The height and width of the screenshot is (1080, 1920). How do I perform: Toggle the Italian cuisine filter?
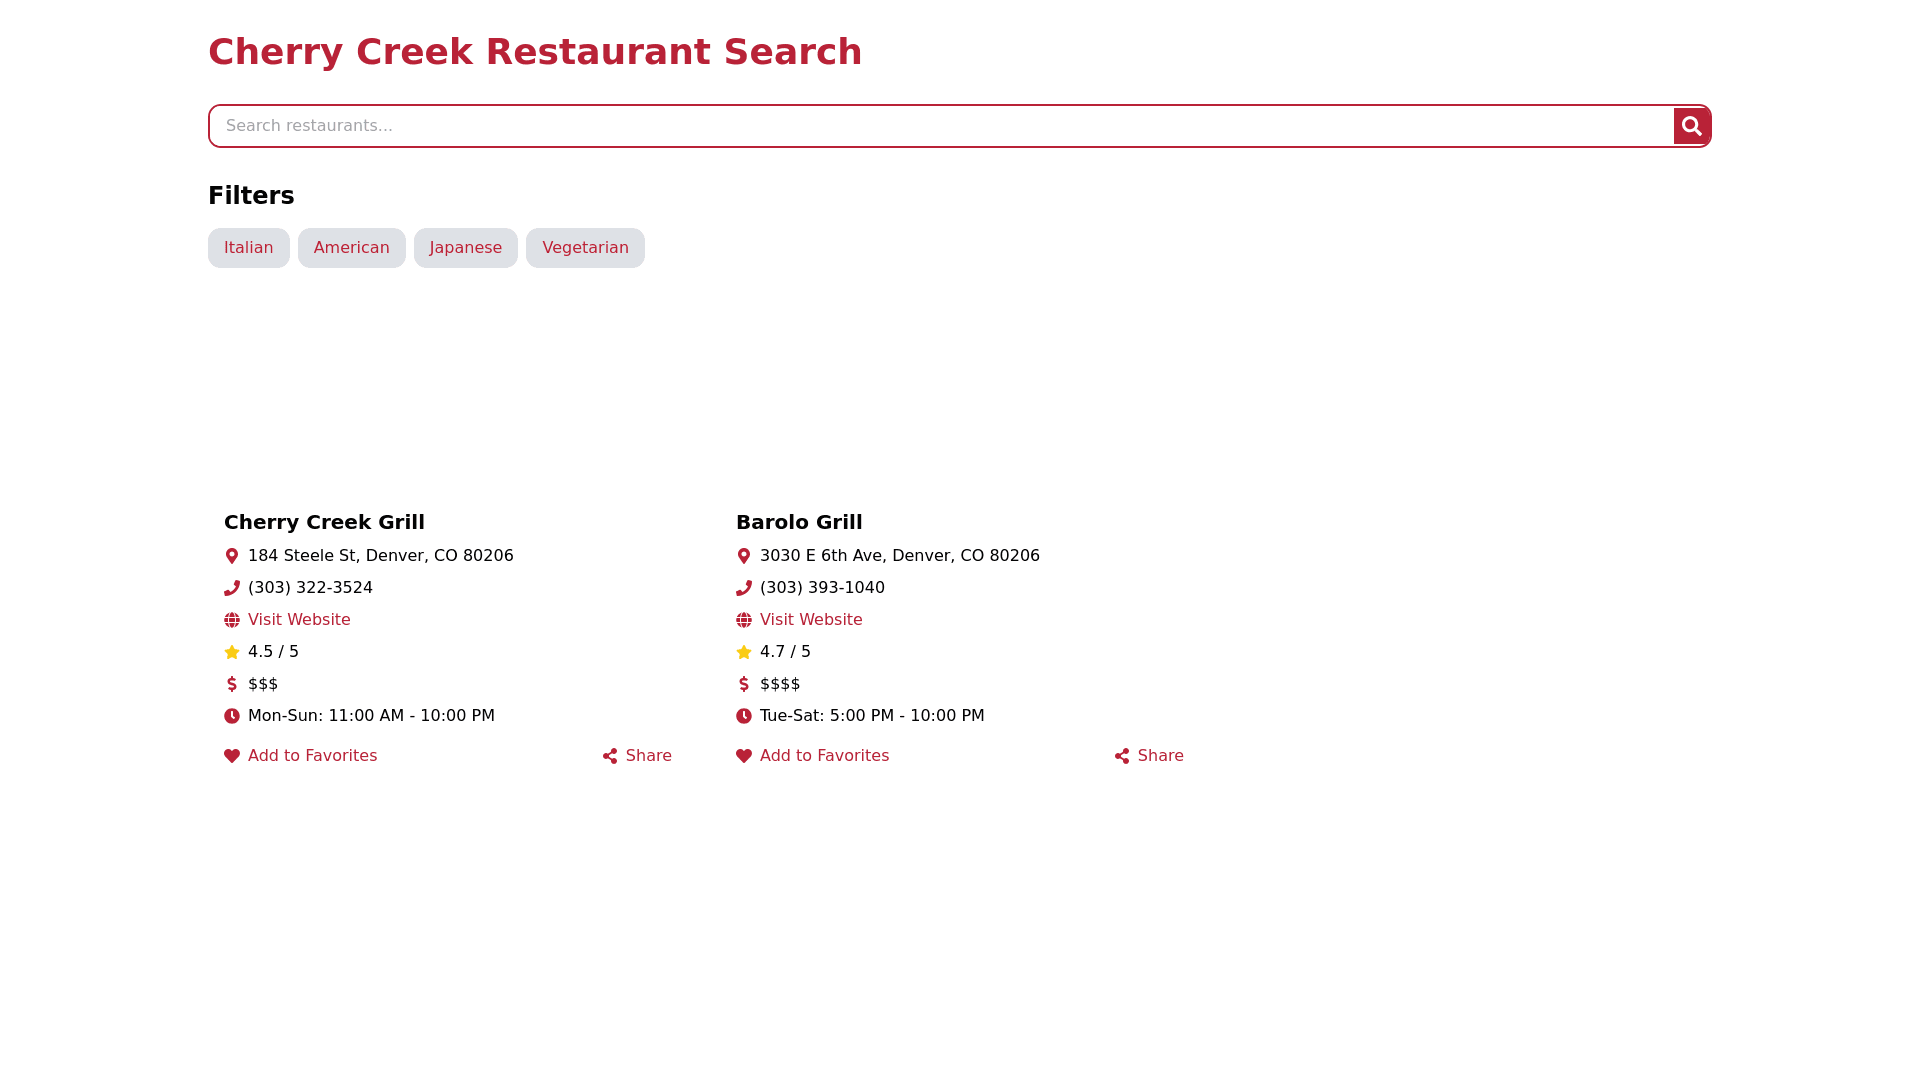[248, 248]
